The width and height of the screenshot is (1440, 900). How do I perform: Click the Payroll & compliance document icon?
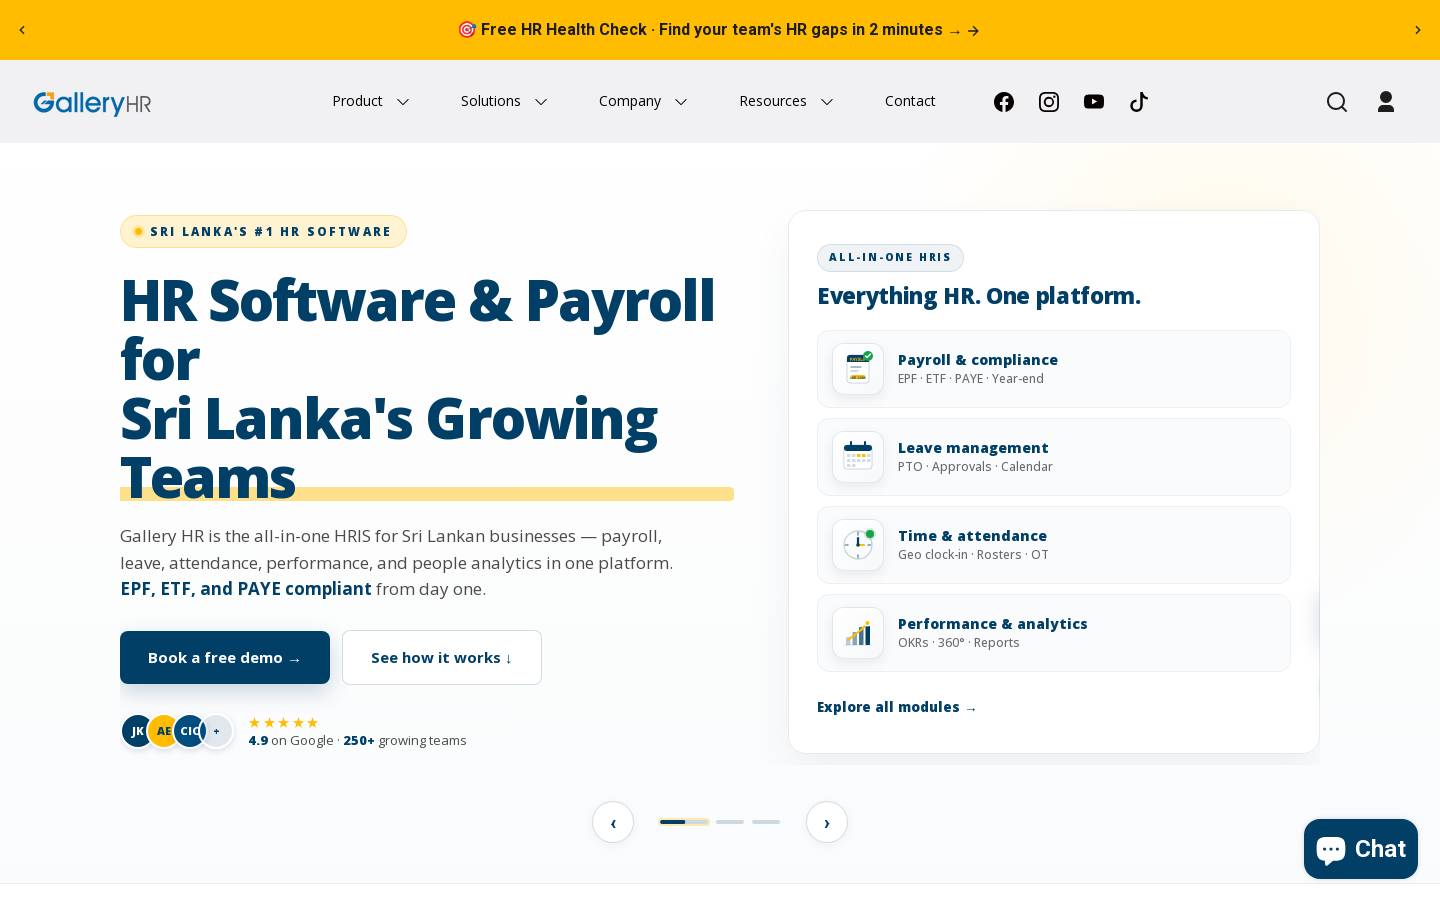coord(858,369)
